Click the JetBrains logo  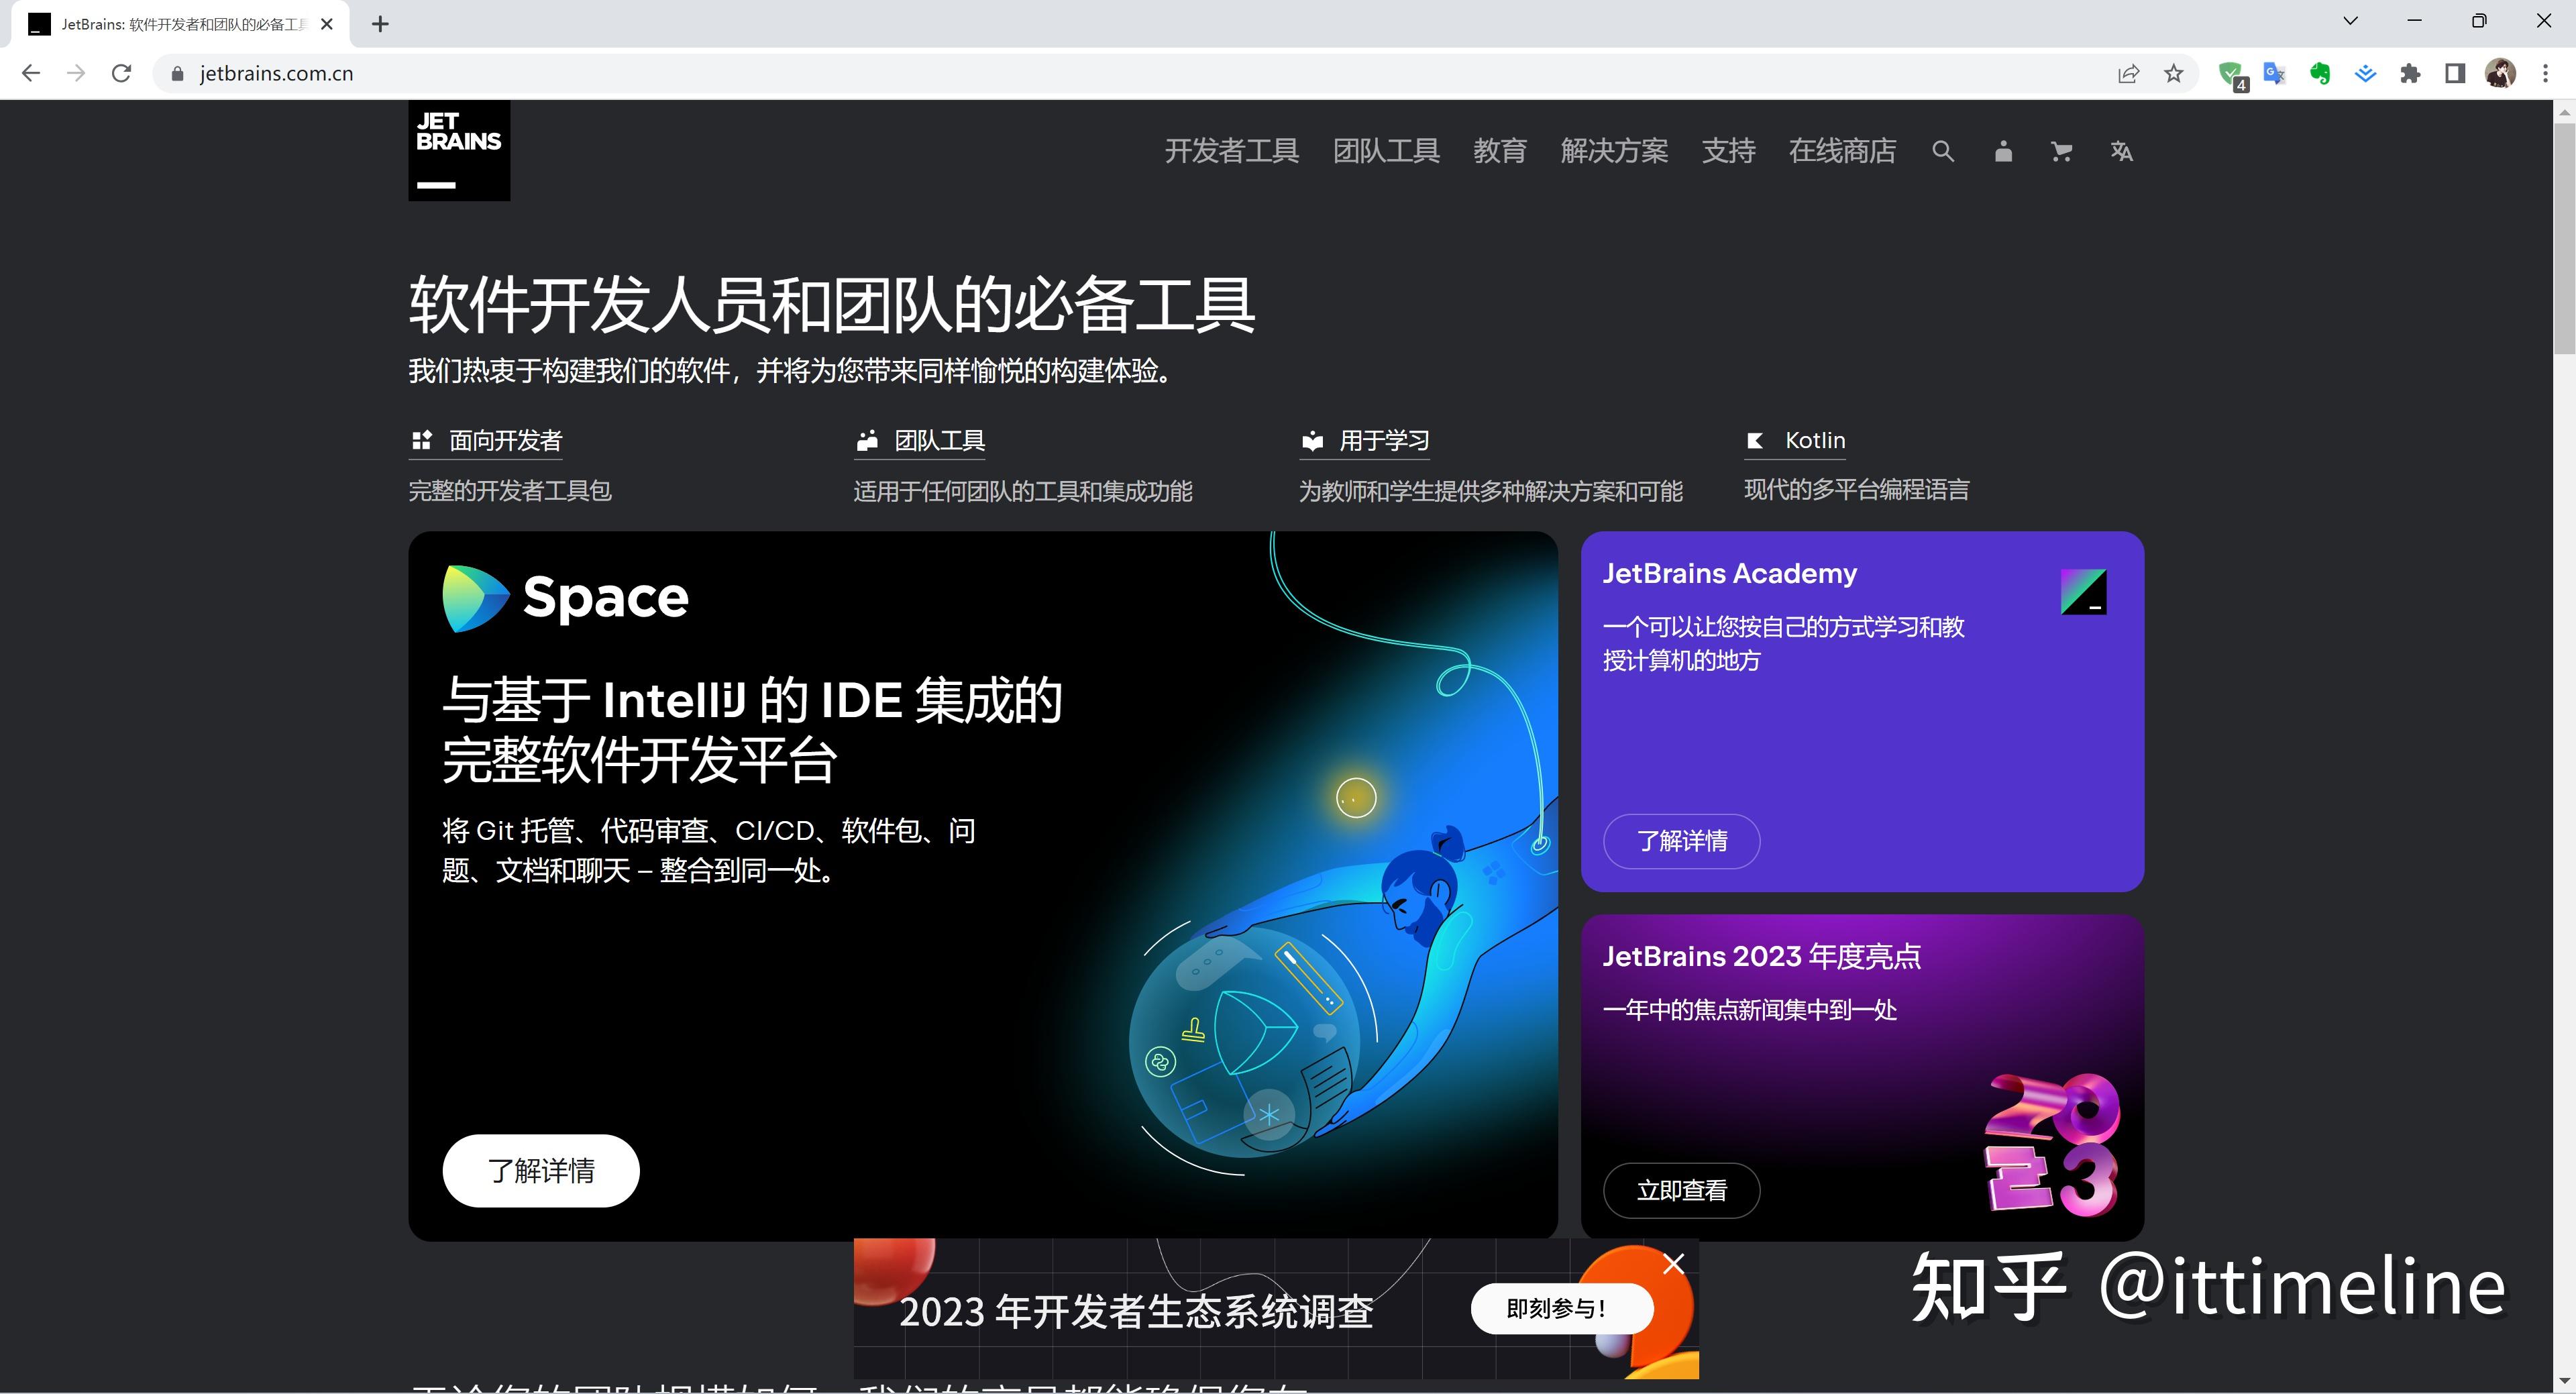[x=459, y=150]
